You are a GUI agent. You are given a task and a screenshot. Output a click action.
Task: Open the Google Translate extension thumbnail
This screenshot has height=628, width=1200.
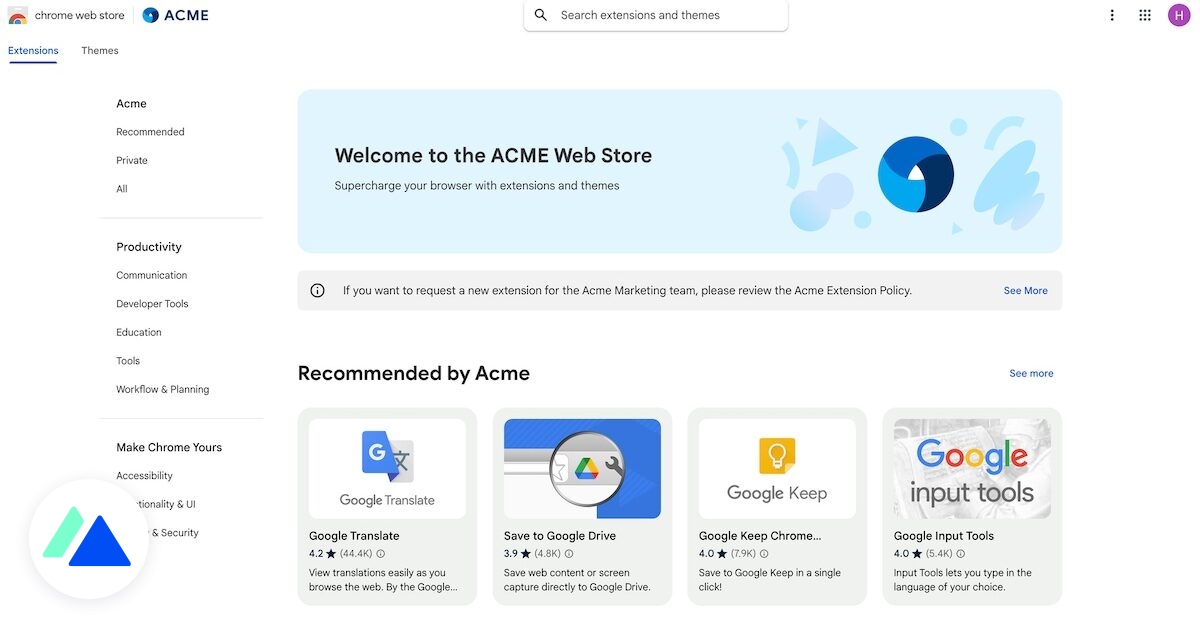click(387, 468)
